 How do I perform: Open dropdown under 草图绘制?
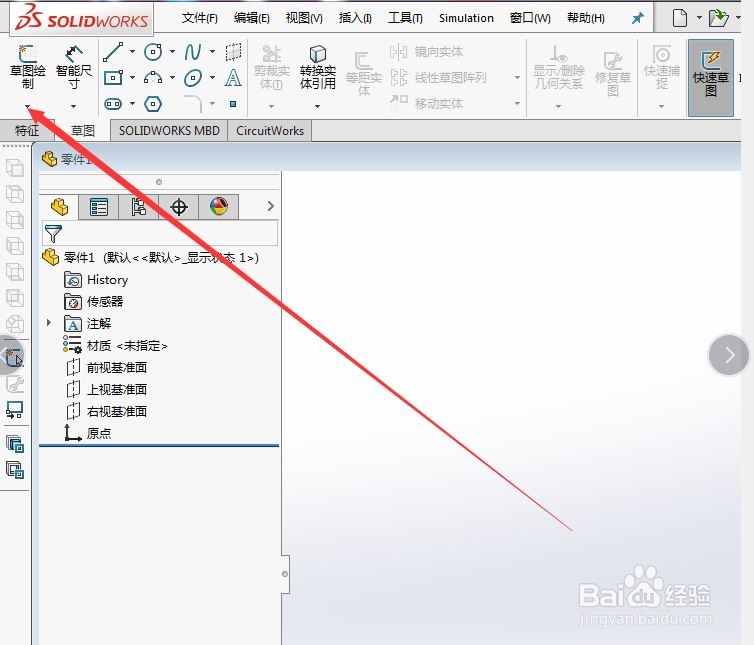click(x=27, y=106)
